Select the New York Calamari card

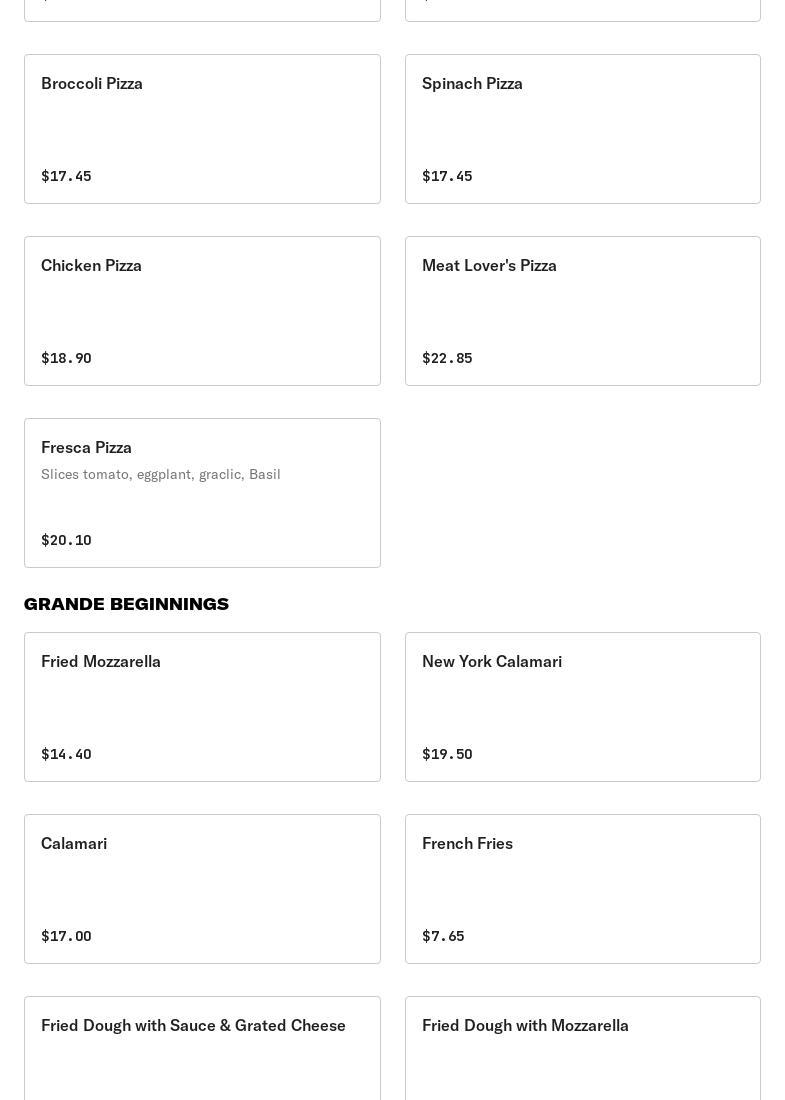pos(582,707)
